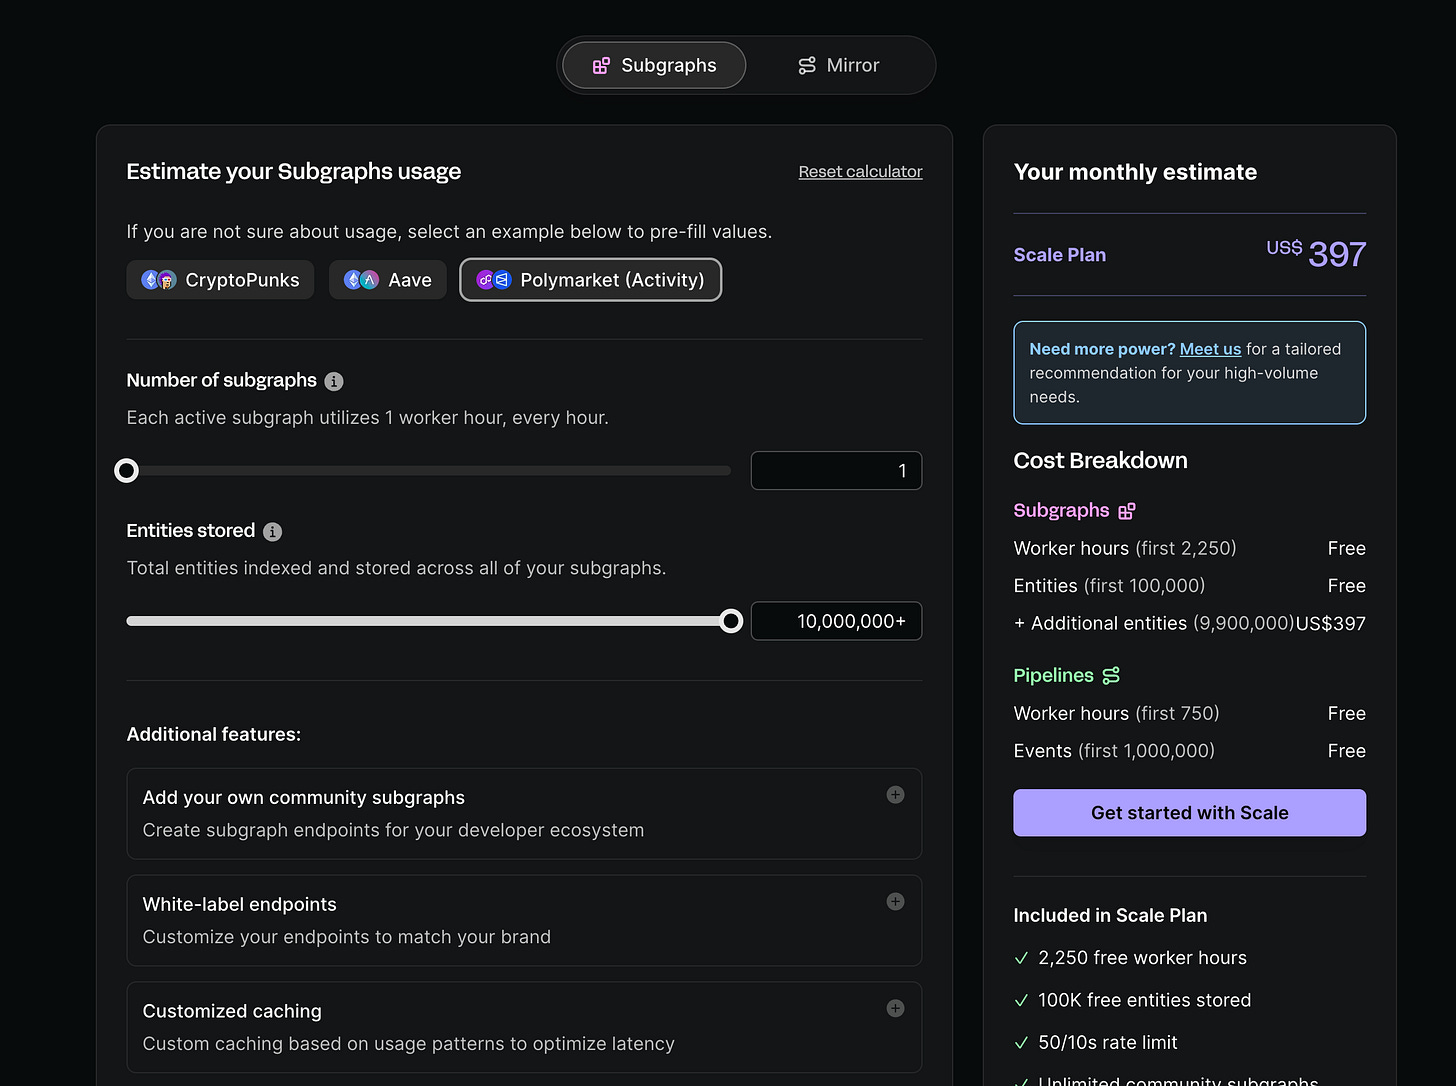
Task: Click Pipelines icon in Cost Breakdown
Action: (1111, 676)
